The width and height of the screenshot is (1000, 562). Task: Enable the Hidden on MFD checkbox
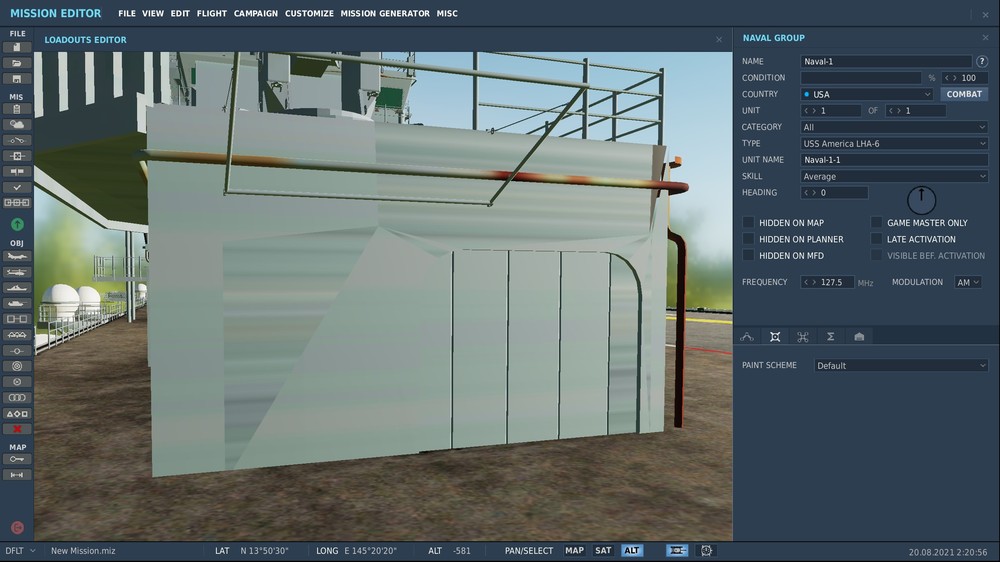748,255
